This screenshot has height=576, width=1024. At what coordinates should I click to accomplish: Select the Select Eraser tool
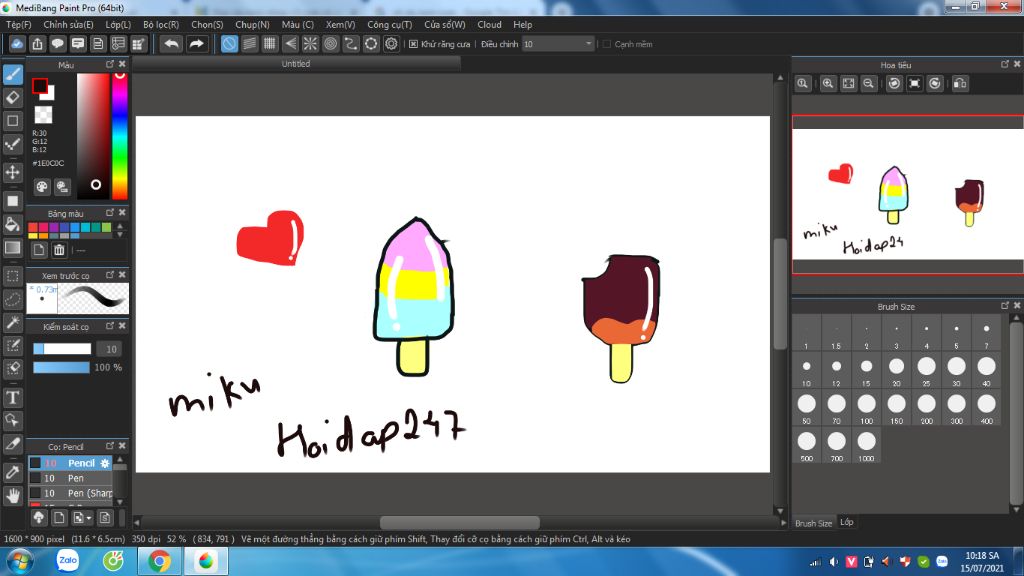click(12, 369)
